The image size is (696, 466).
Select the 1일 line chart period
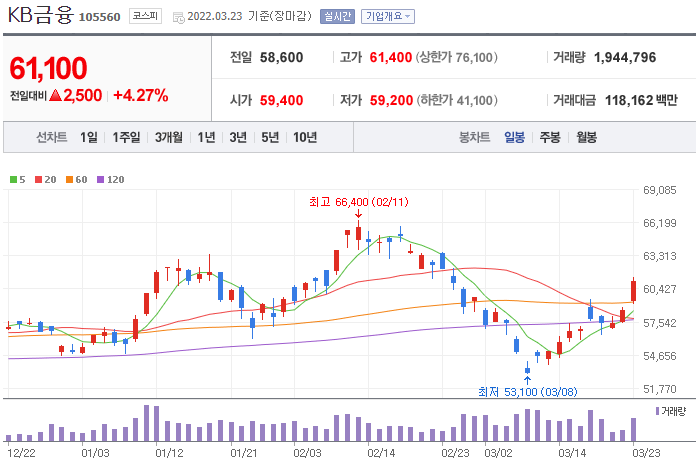coord(89,137)
